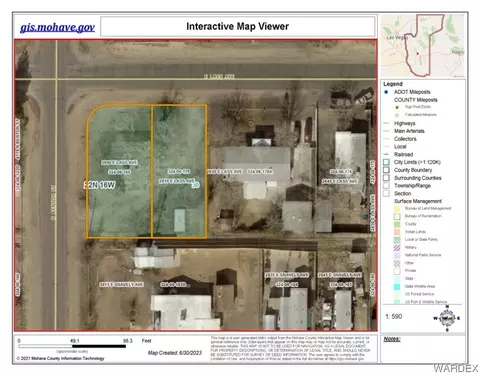Click the 1:590 map scale value
The image size is (480, 376).
pyautogui.click(x=394, y=316)
